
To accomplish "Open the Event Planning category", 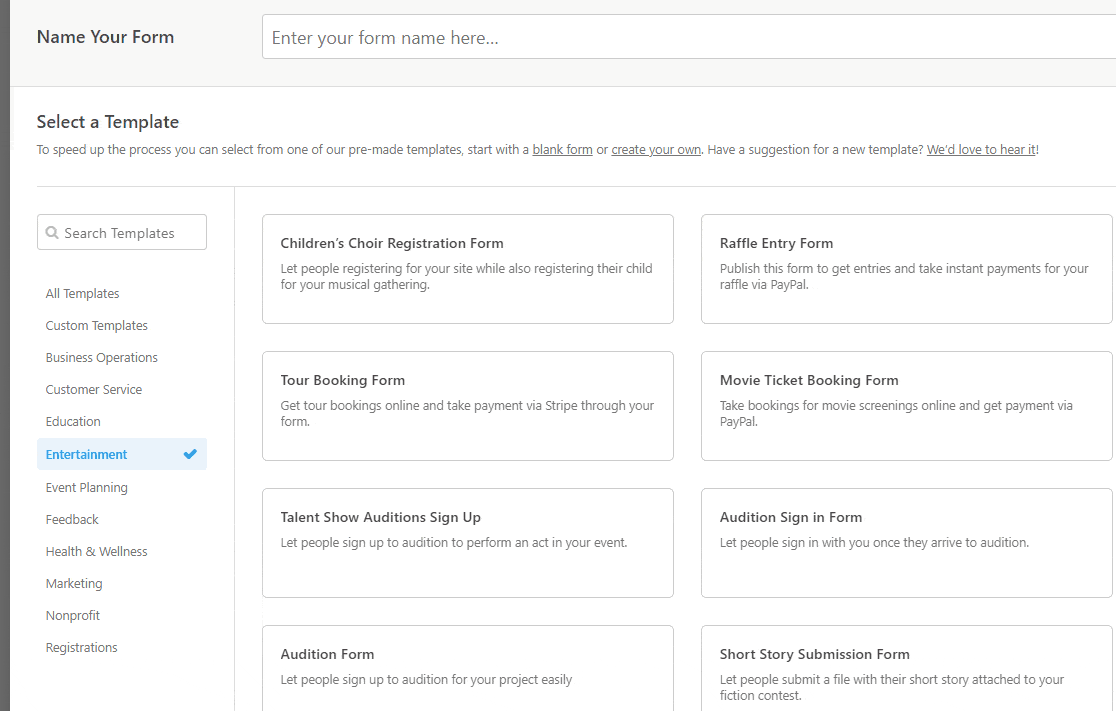I will point(87,488).
